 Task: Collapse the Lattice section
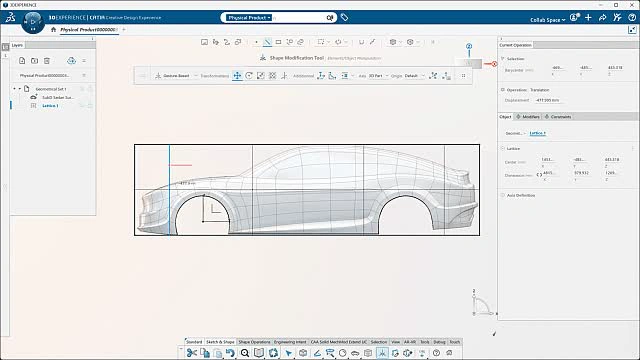pos(503,149)
